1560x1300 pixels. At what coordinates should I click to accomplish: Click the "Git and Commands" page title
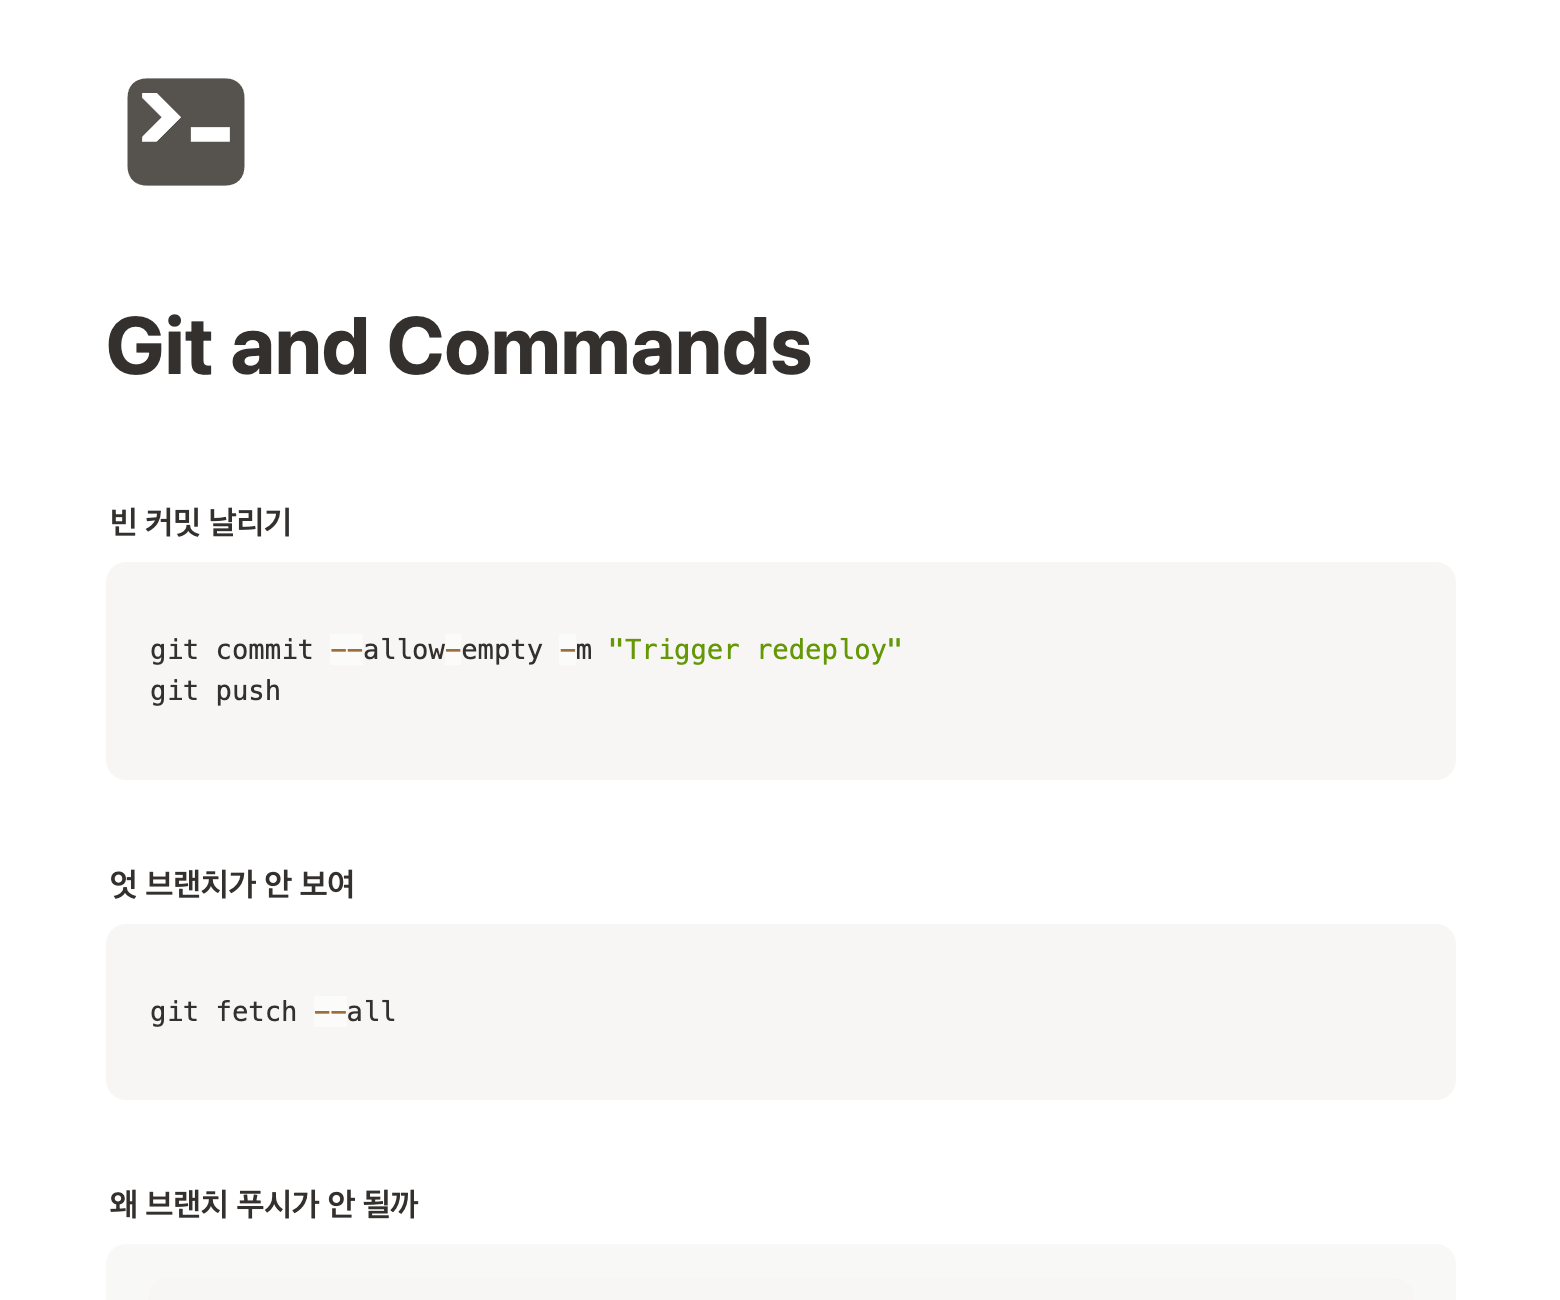pyautogui.click(x=459, y=347)
